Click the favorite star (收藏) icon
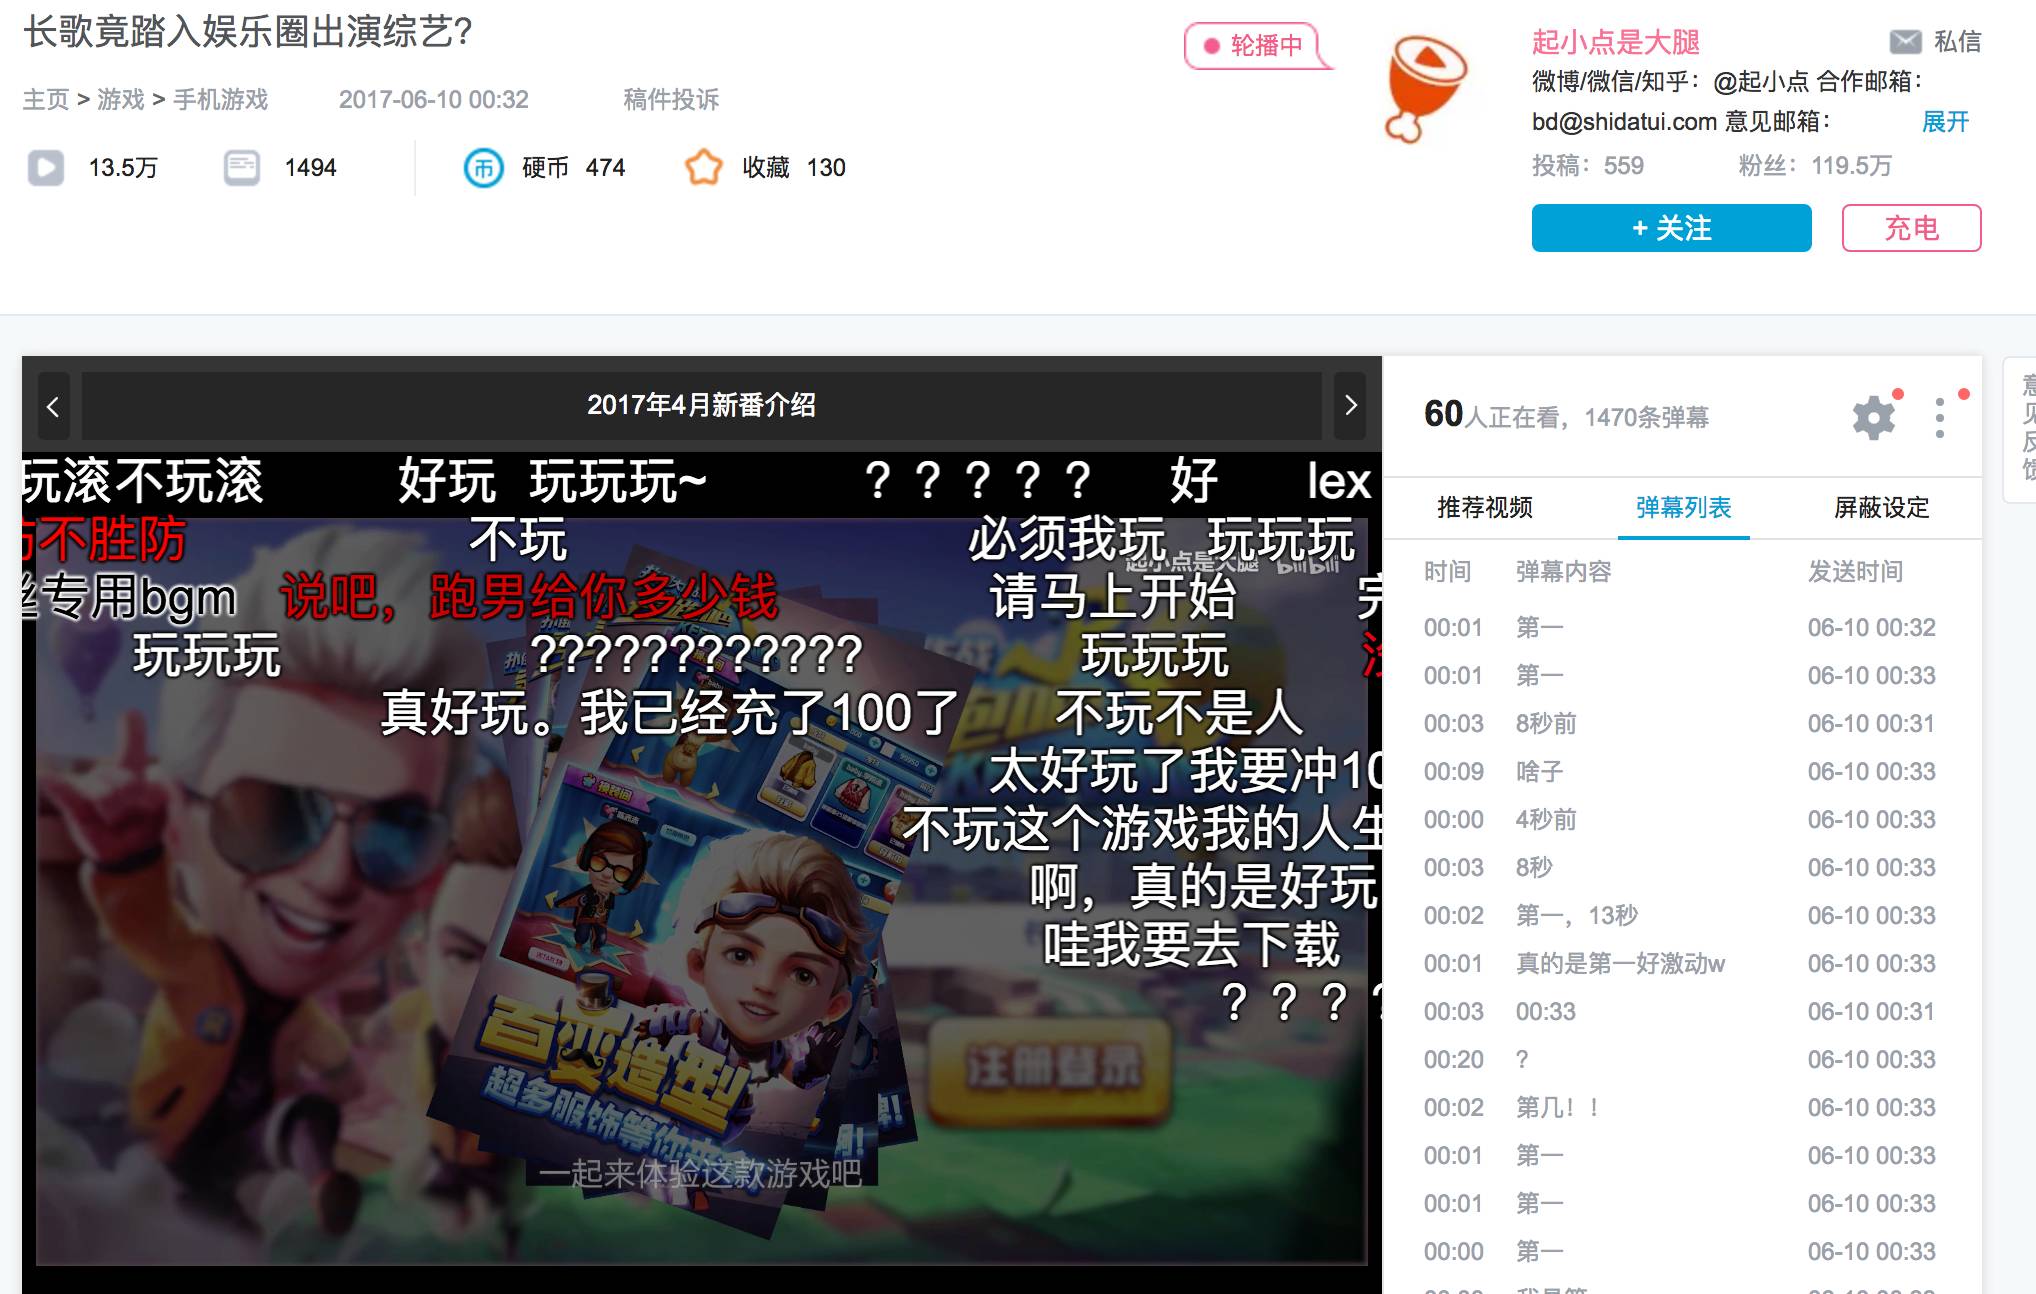Screen dimensions: 2036x1294 703,168
